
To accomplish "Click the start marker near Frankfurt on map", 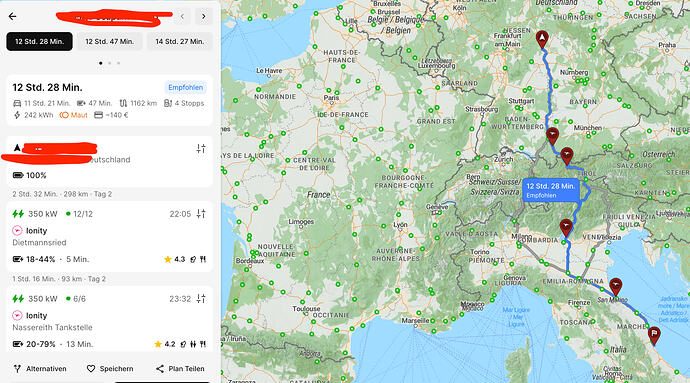I will click(x=542, y=39).
